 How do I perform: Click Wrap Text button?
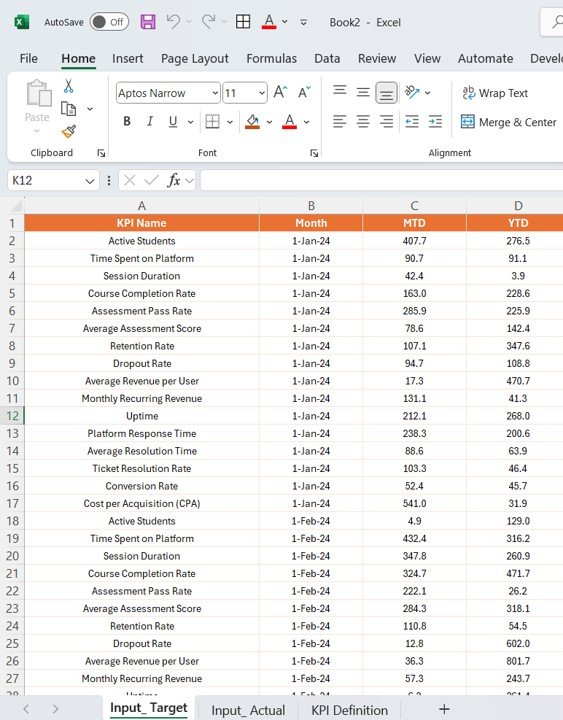coord(495,93)
